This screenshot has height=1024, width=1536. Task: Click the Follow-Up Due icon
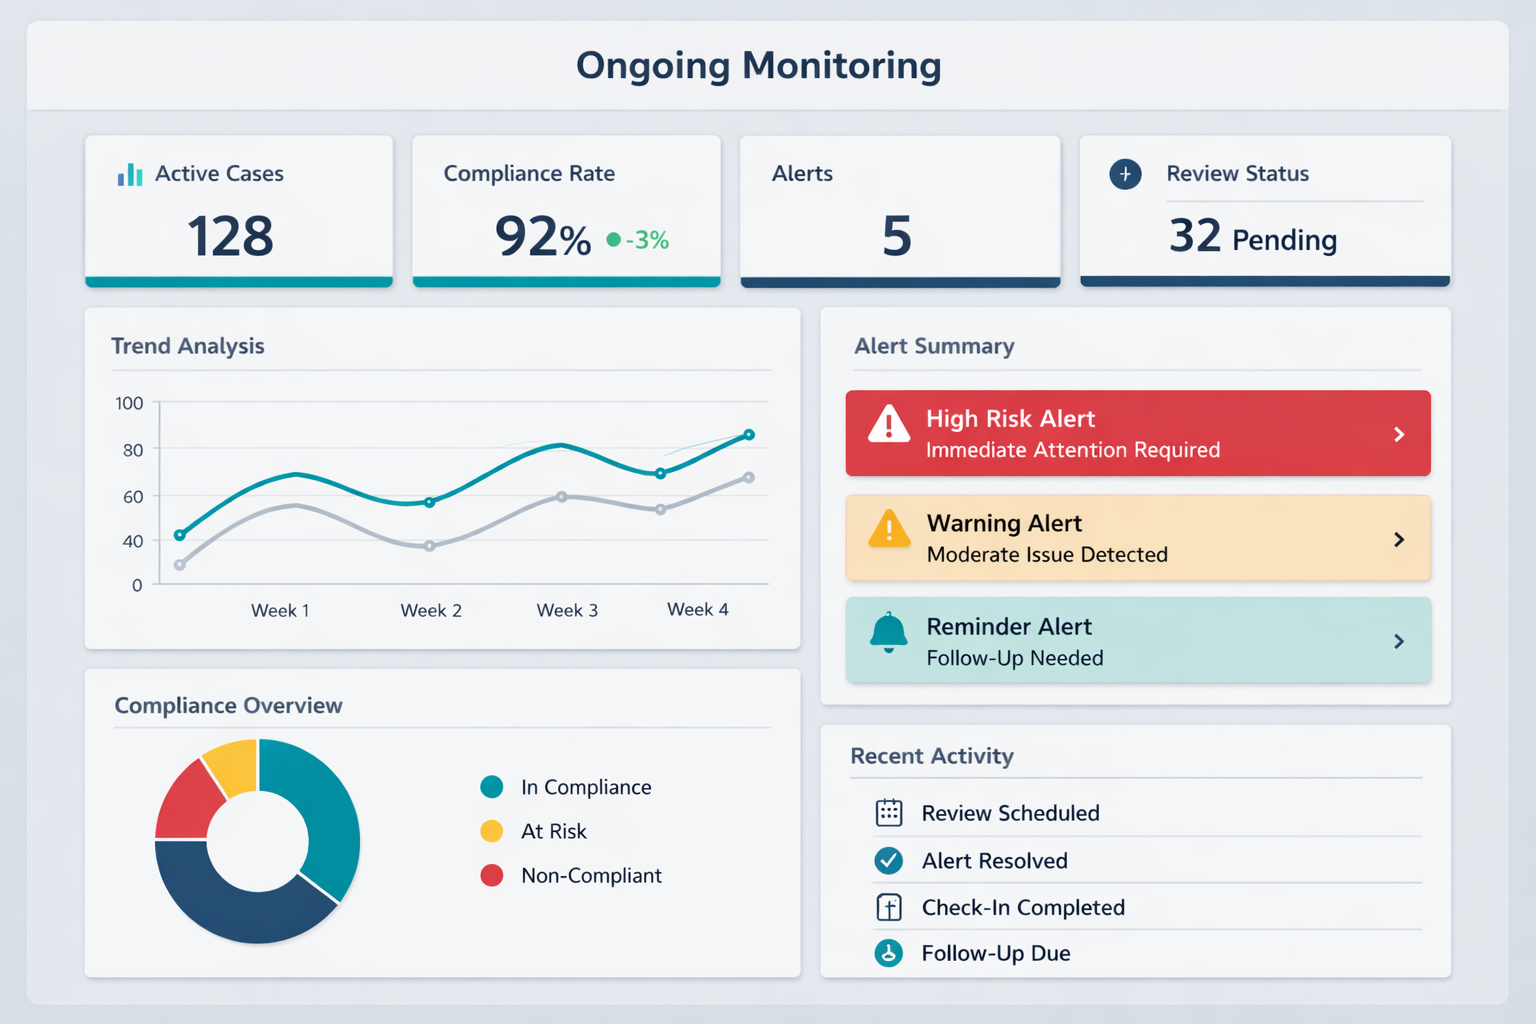889,953
